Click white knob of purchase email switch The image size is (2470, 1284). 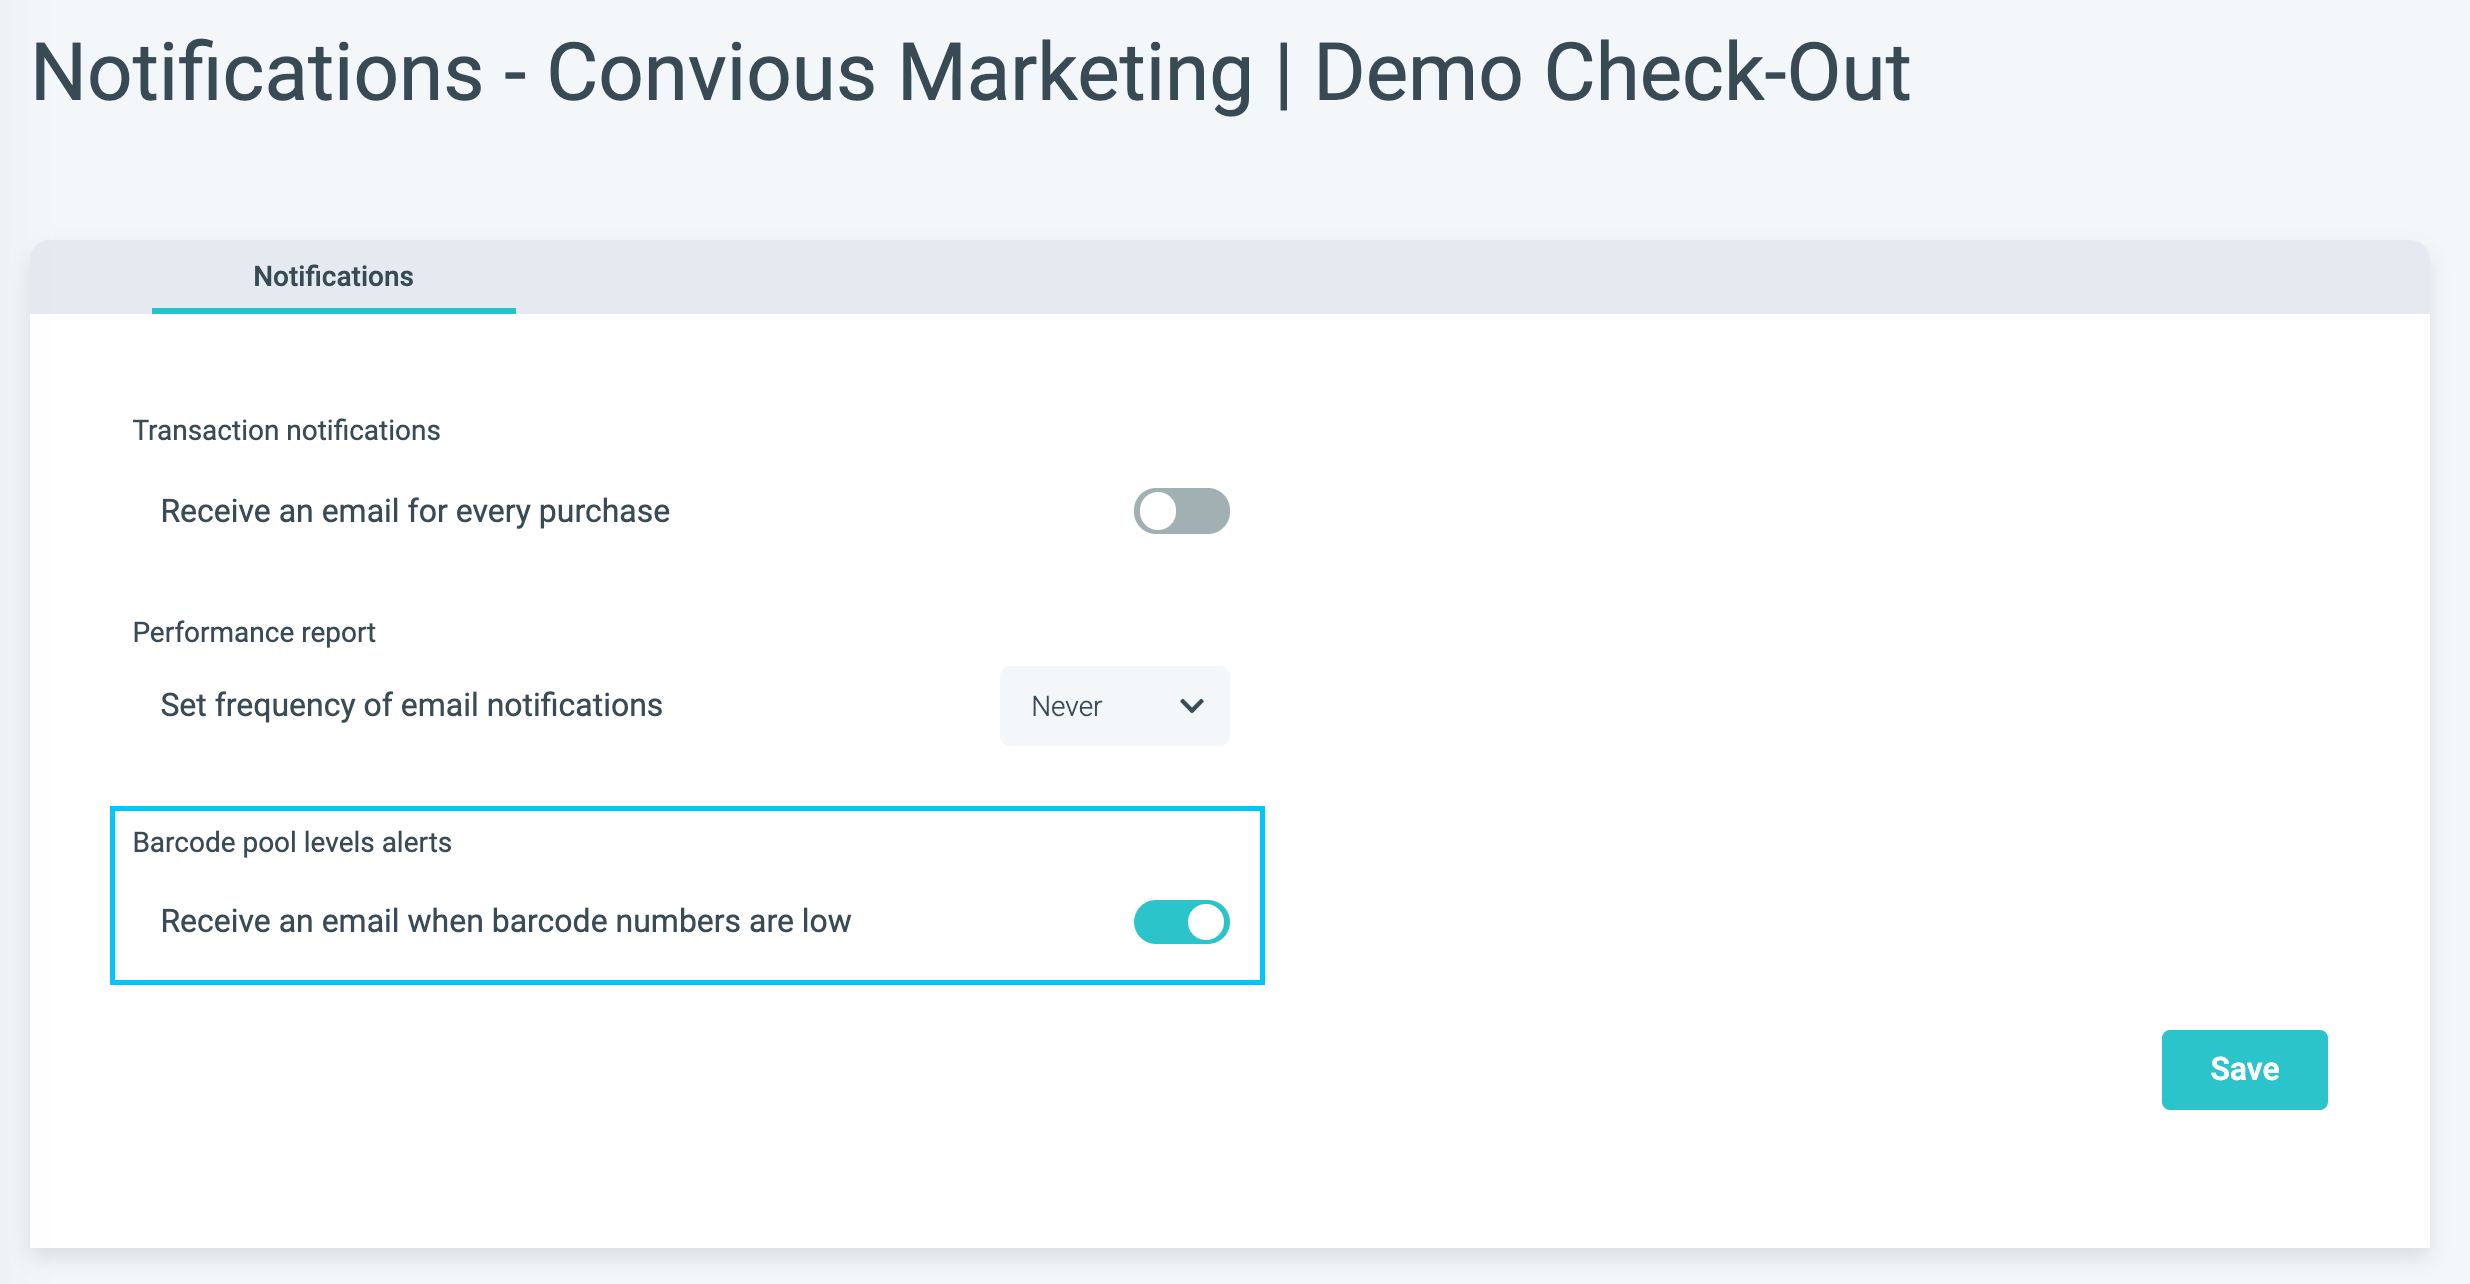(1158, 511)
